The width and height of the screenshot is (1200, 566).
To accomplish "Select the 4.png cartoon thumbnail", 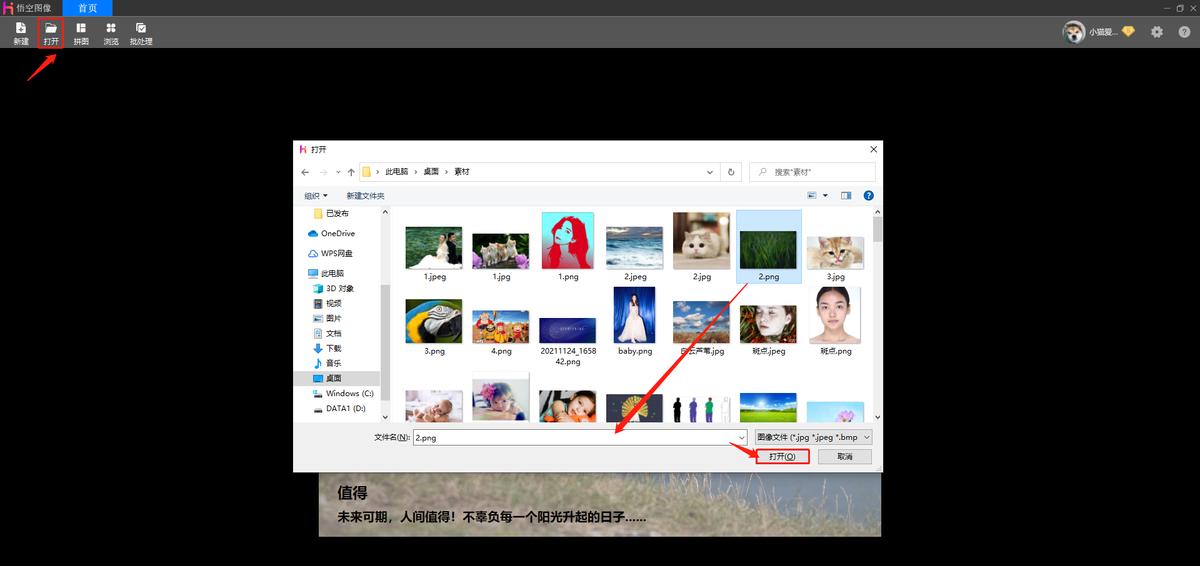I will point(501,327).
